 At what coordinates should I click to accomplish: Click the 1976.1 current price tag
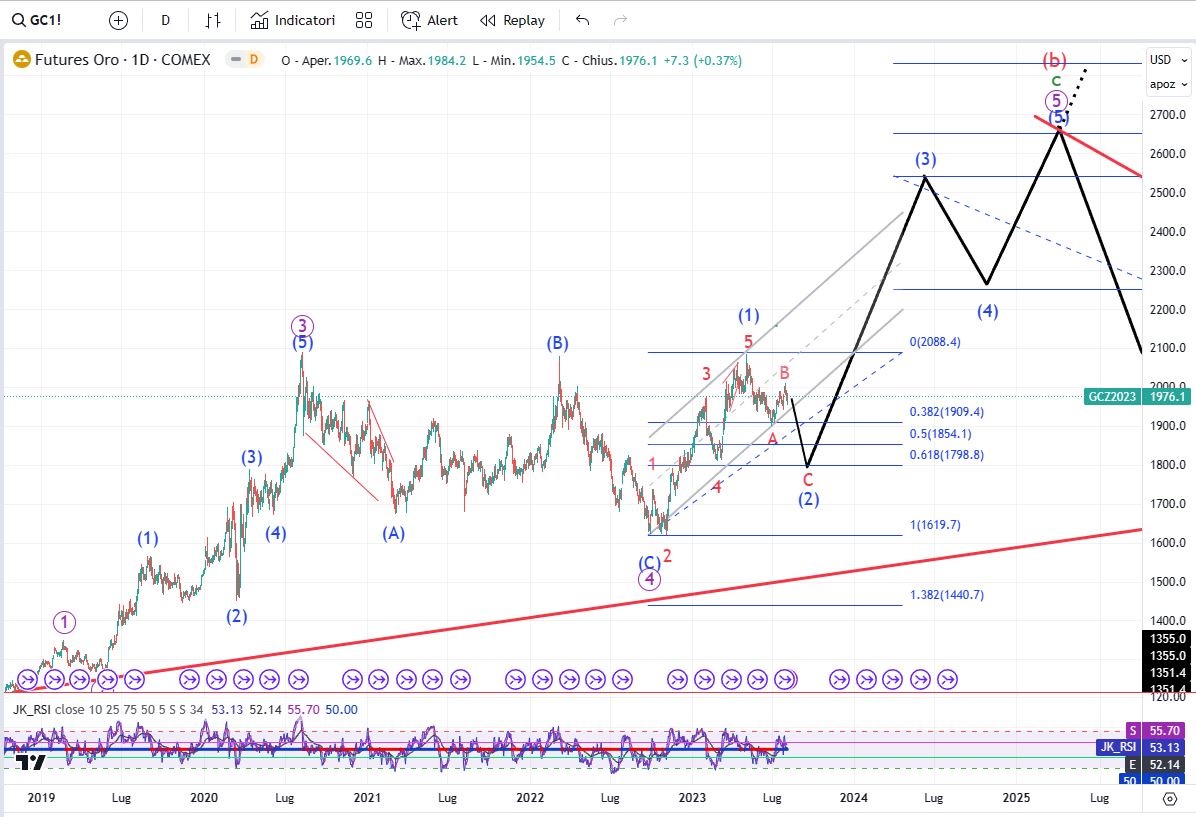tap(1167, 397)
